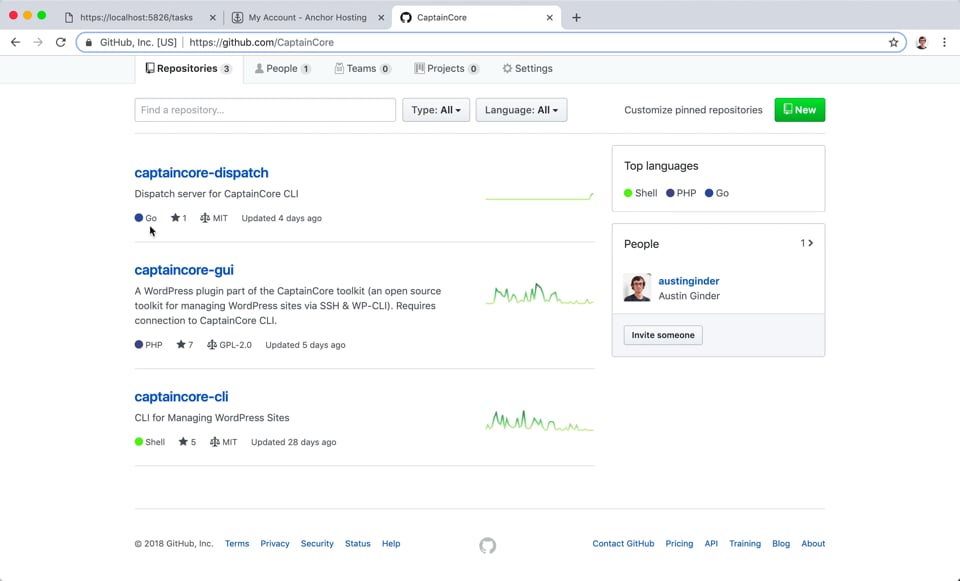Image resolution: width=960 pixels, height=581 pixels.
Task: Go back with the browser back arrow
Action: pyautogui.click(x=15, y=42)
